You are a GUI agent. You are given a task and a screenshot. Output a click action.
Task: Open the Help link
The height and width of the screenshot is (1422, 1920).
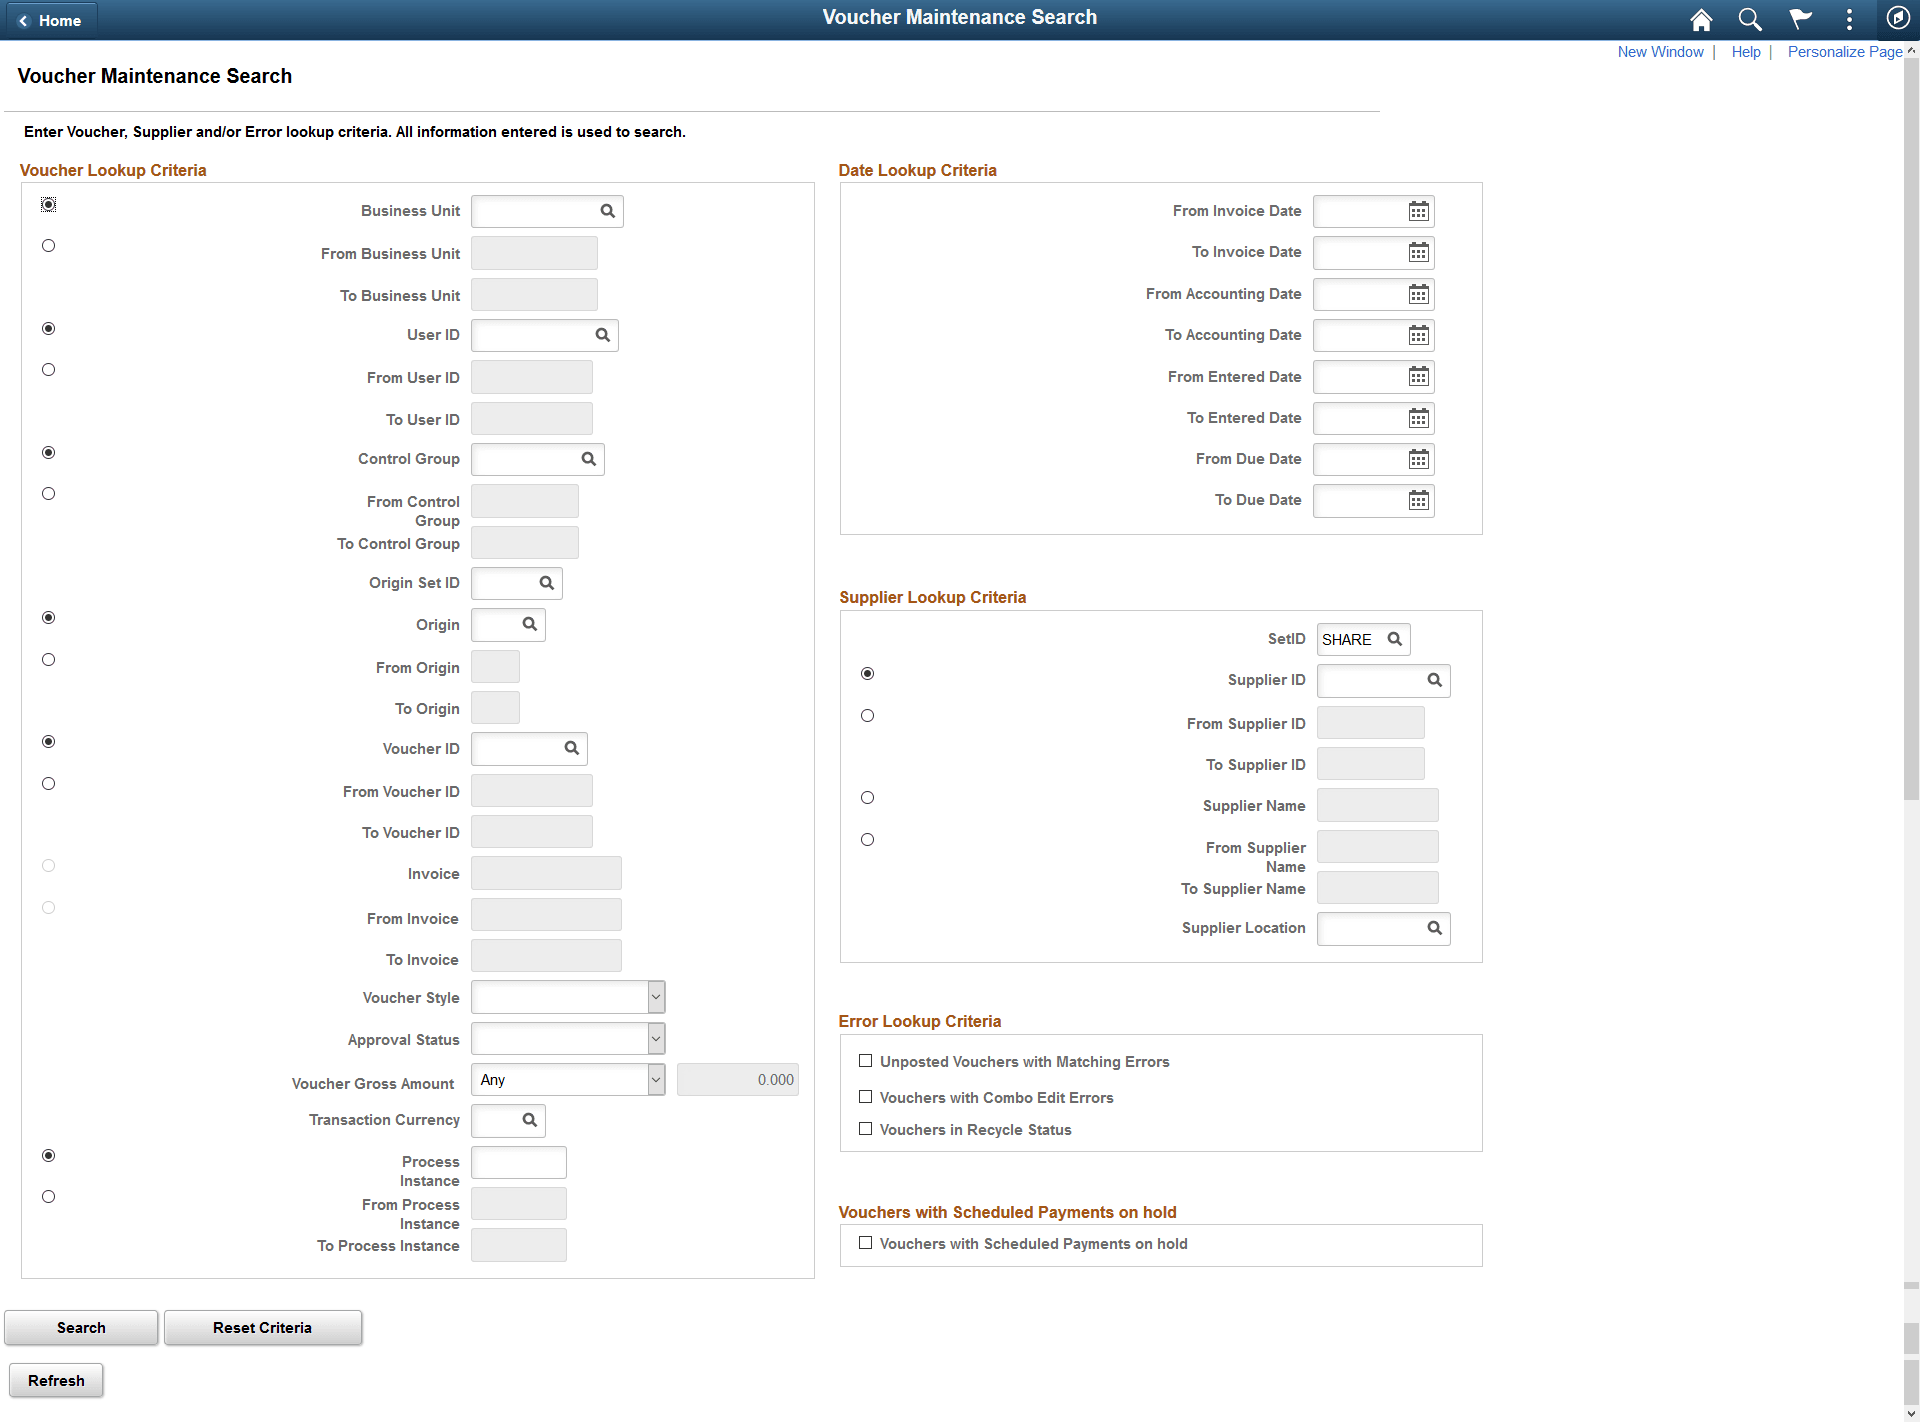point(1746,51)
